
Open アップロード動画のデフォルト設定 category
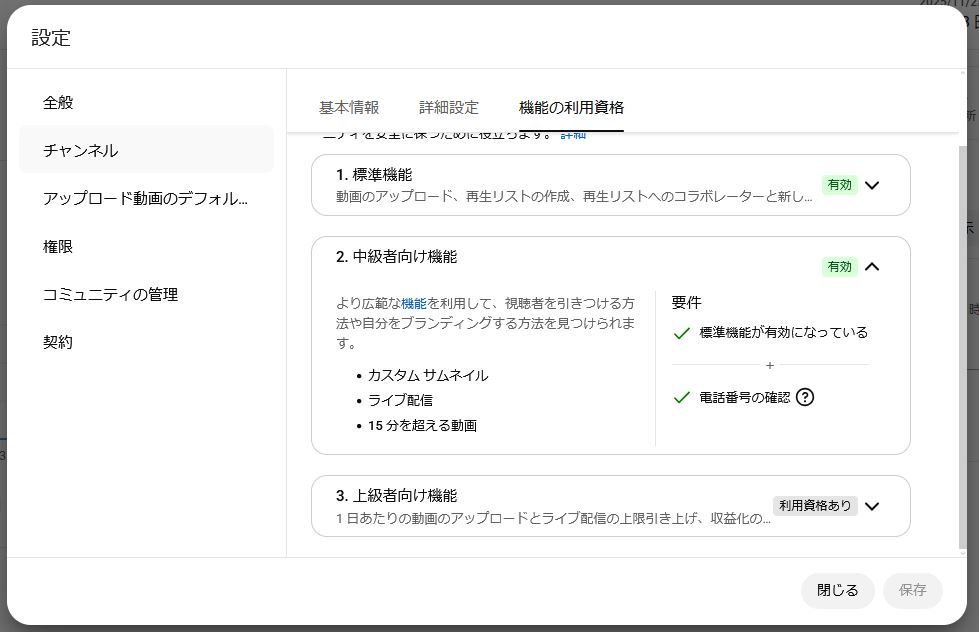[x=145, y=198]
